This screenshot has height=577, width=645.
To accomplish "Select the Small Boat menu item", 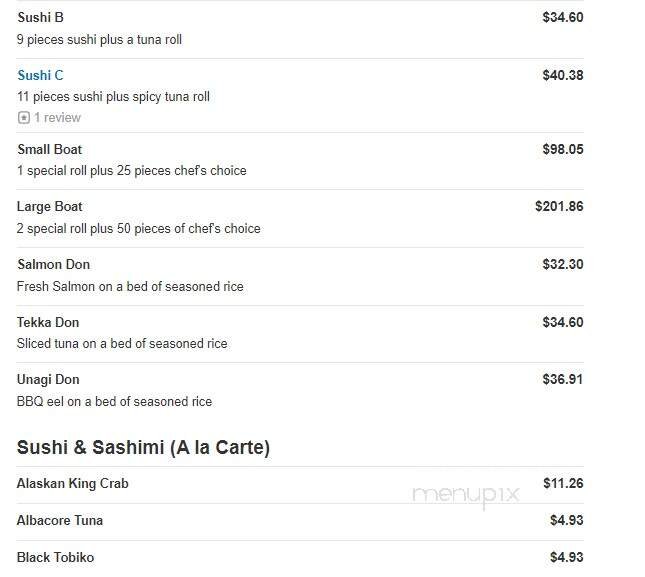I will pos(49,149).
